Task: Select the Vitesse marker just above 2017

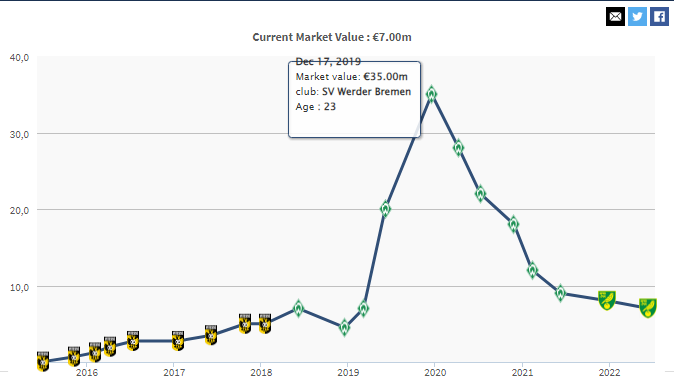Action: [178, 341]
